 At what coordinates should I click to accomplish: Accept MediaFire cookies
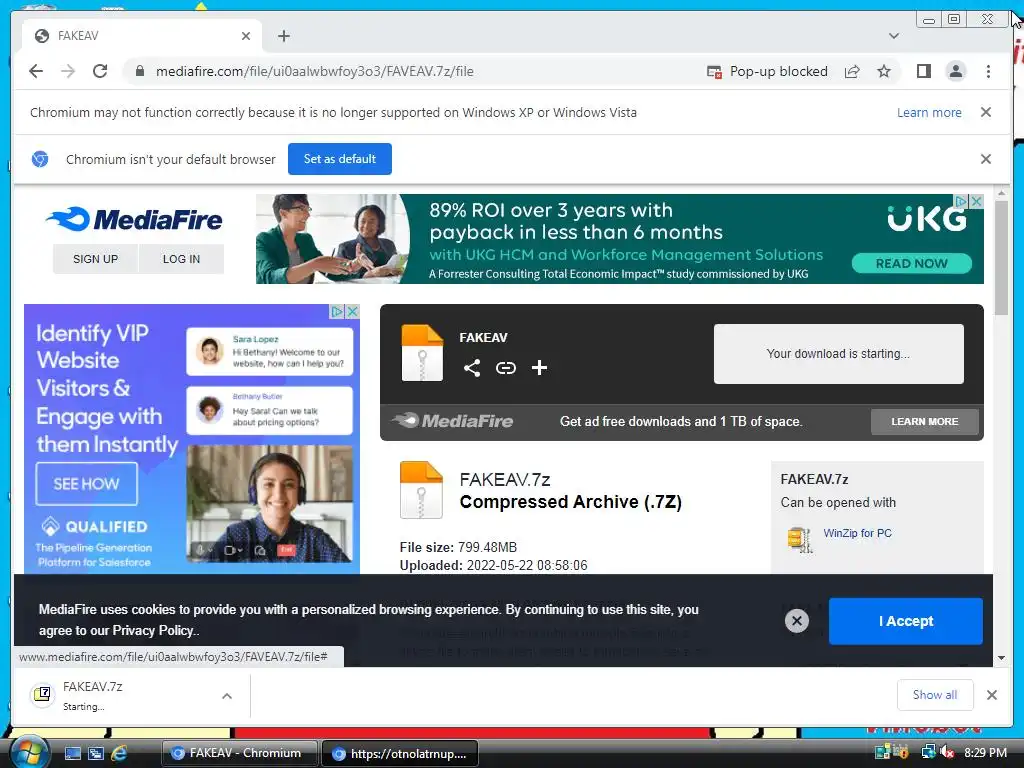[x=906, y=621]
